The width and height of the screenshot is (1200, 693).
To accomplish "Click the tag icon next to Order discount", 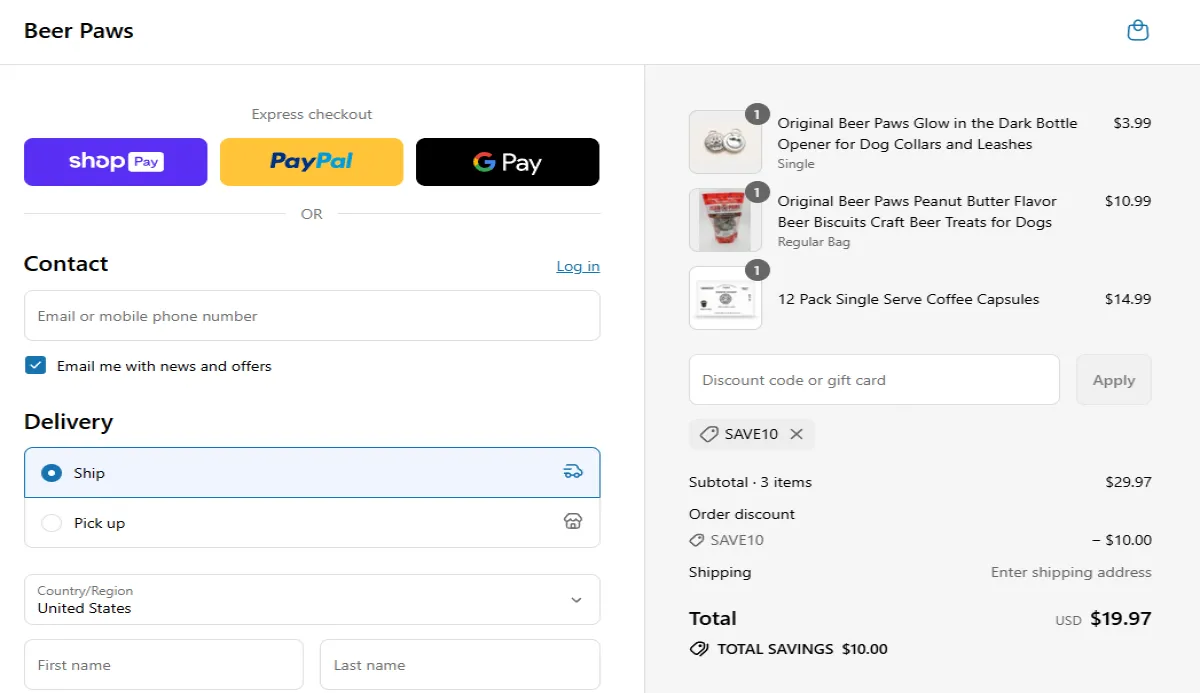I will point(696,540).
